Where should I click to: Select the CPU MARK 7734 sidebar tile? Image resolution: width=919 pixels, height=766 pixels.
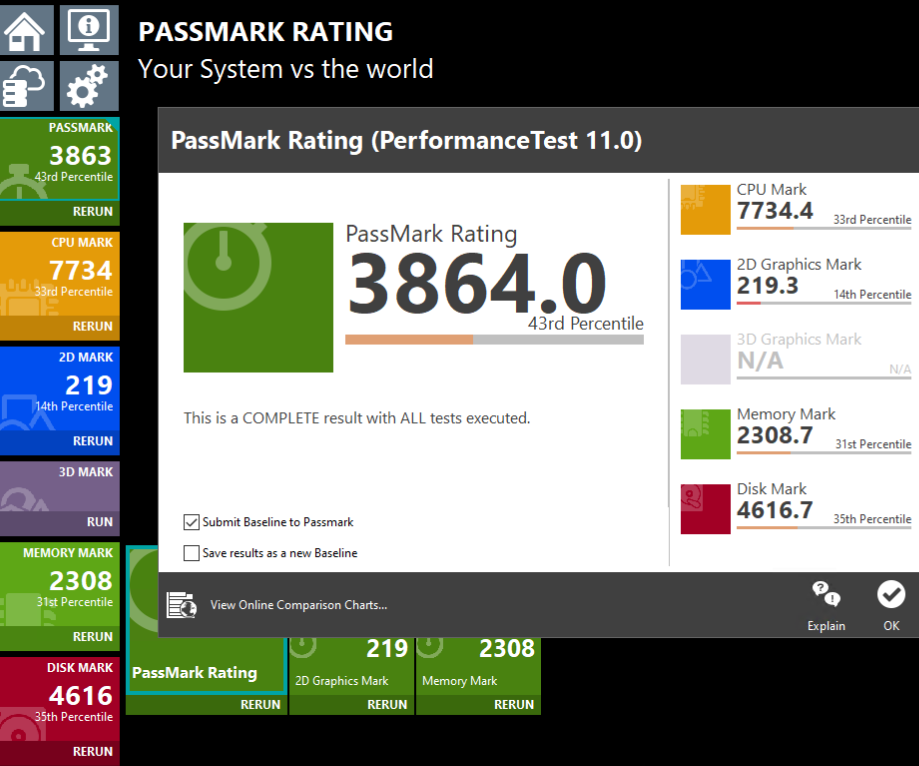[x=60, y=274]
